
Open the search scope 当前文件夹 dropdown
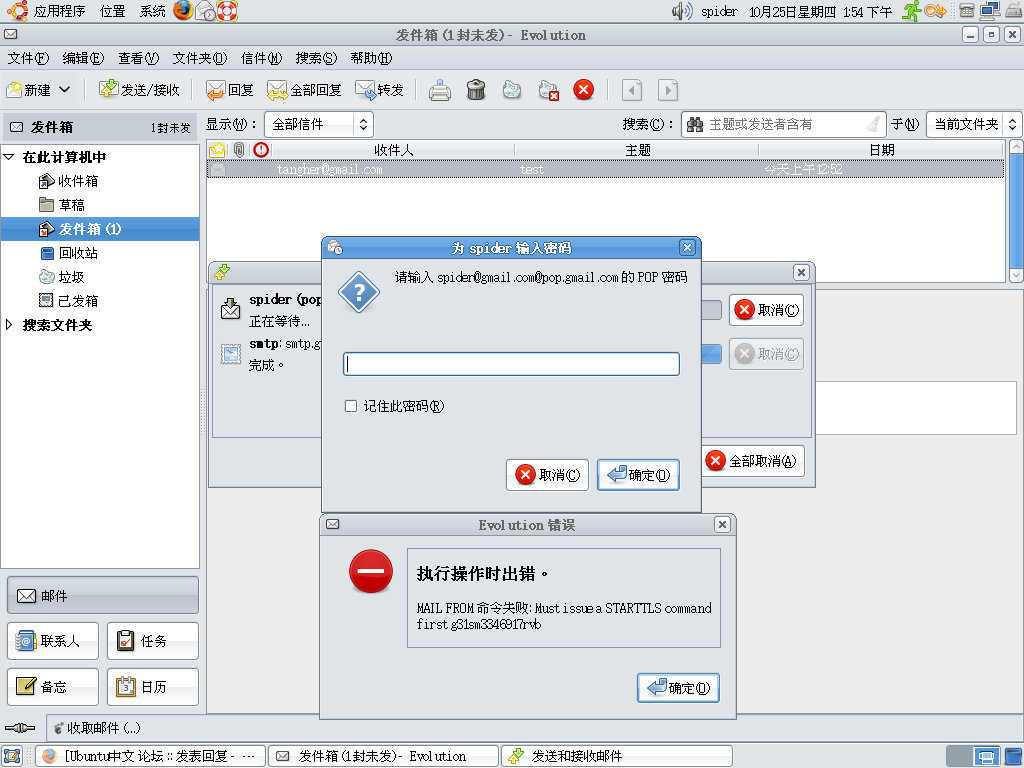pyautogui.click(x=974, y=124)
